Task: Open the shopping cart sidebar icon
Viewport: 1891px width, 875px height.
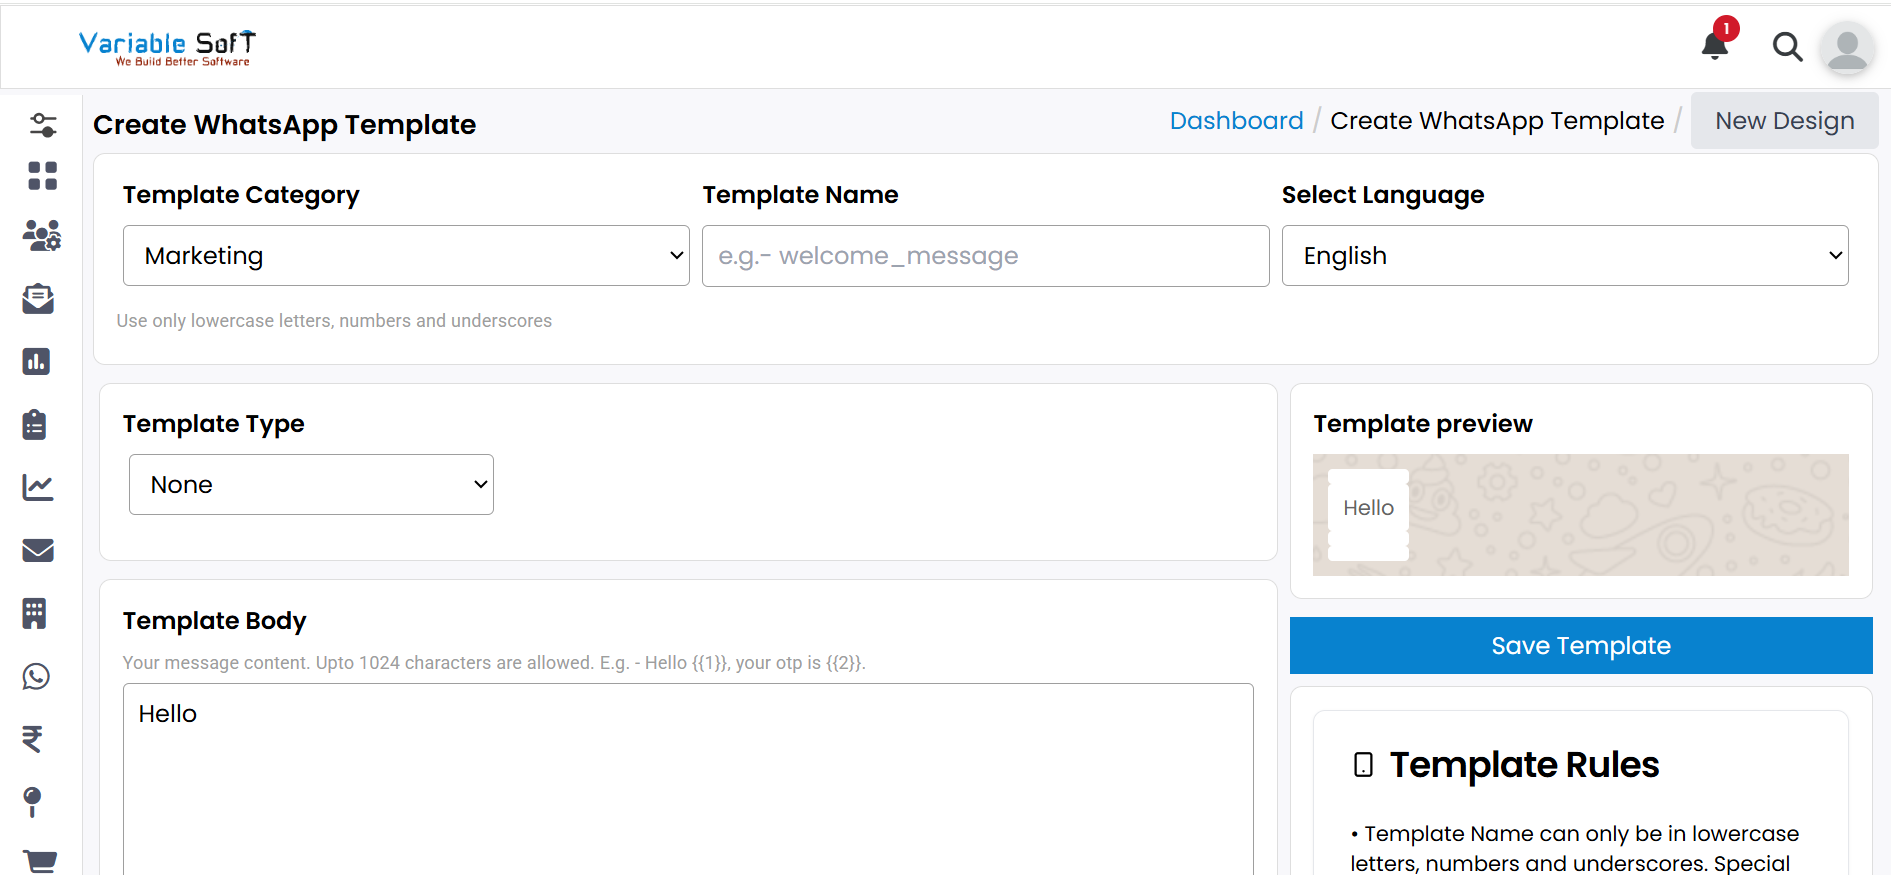Action: point(39,862)
